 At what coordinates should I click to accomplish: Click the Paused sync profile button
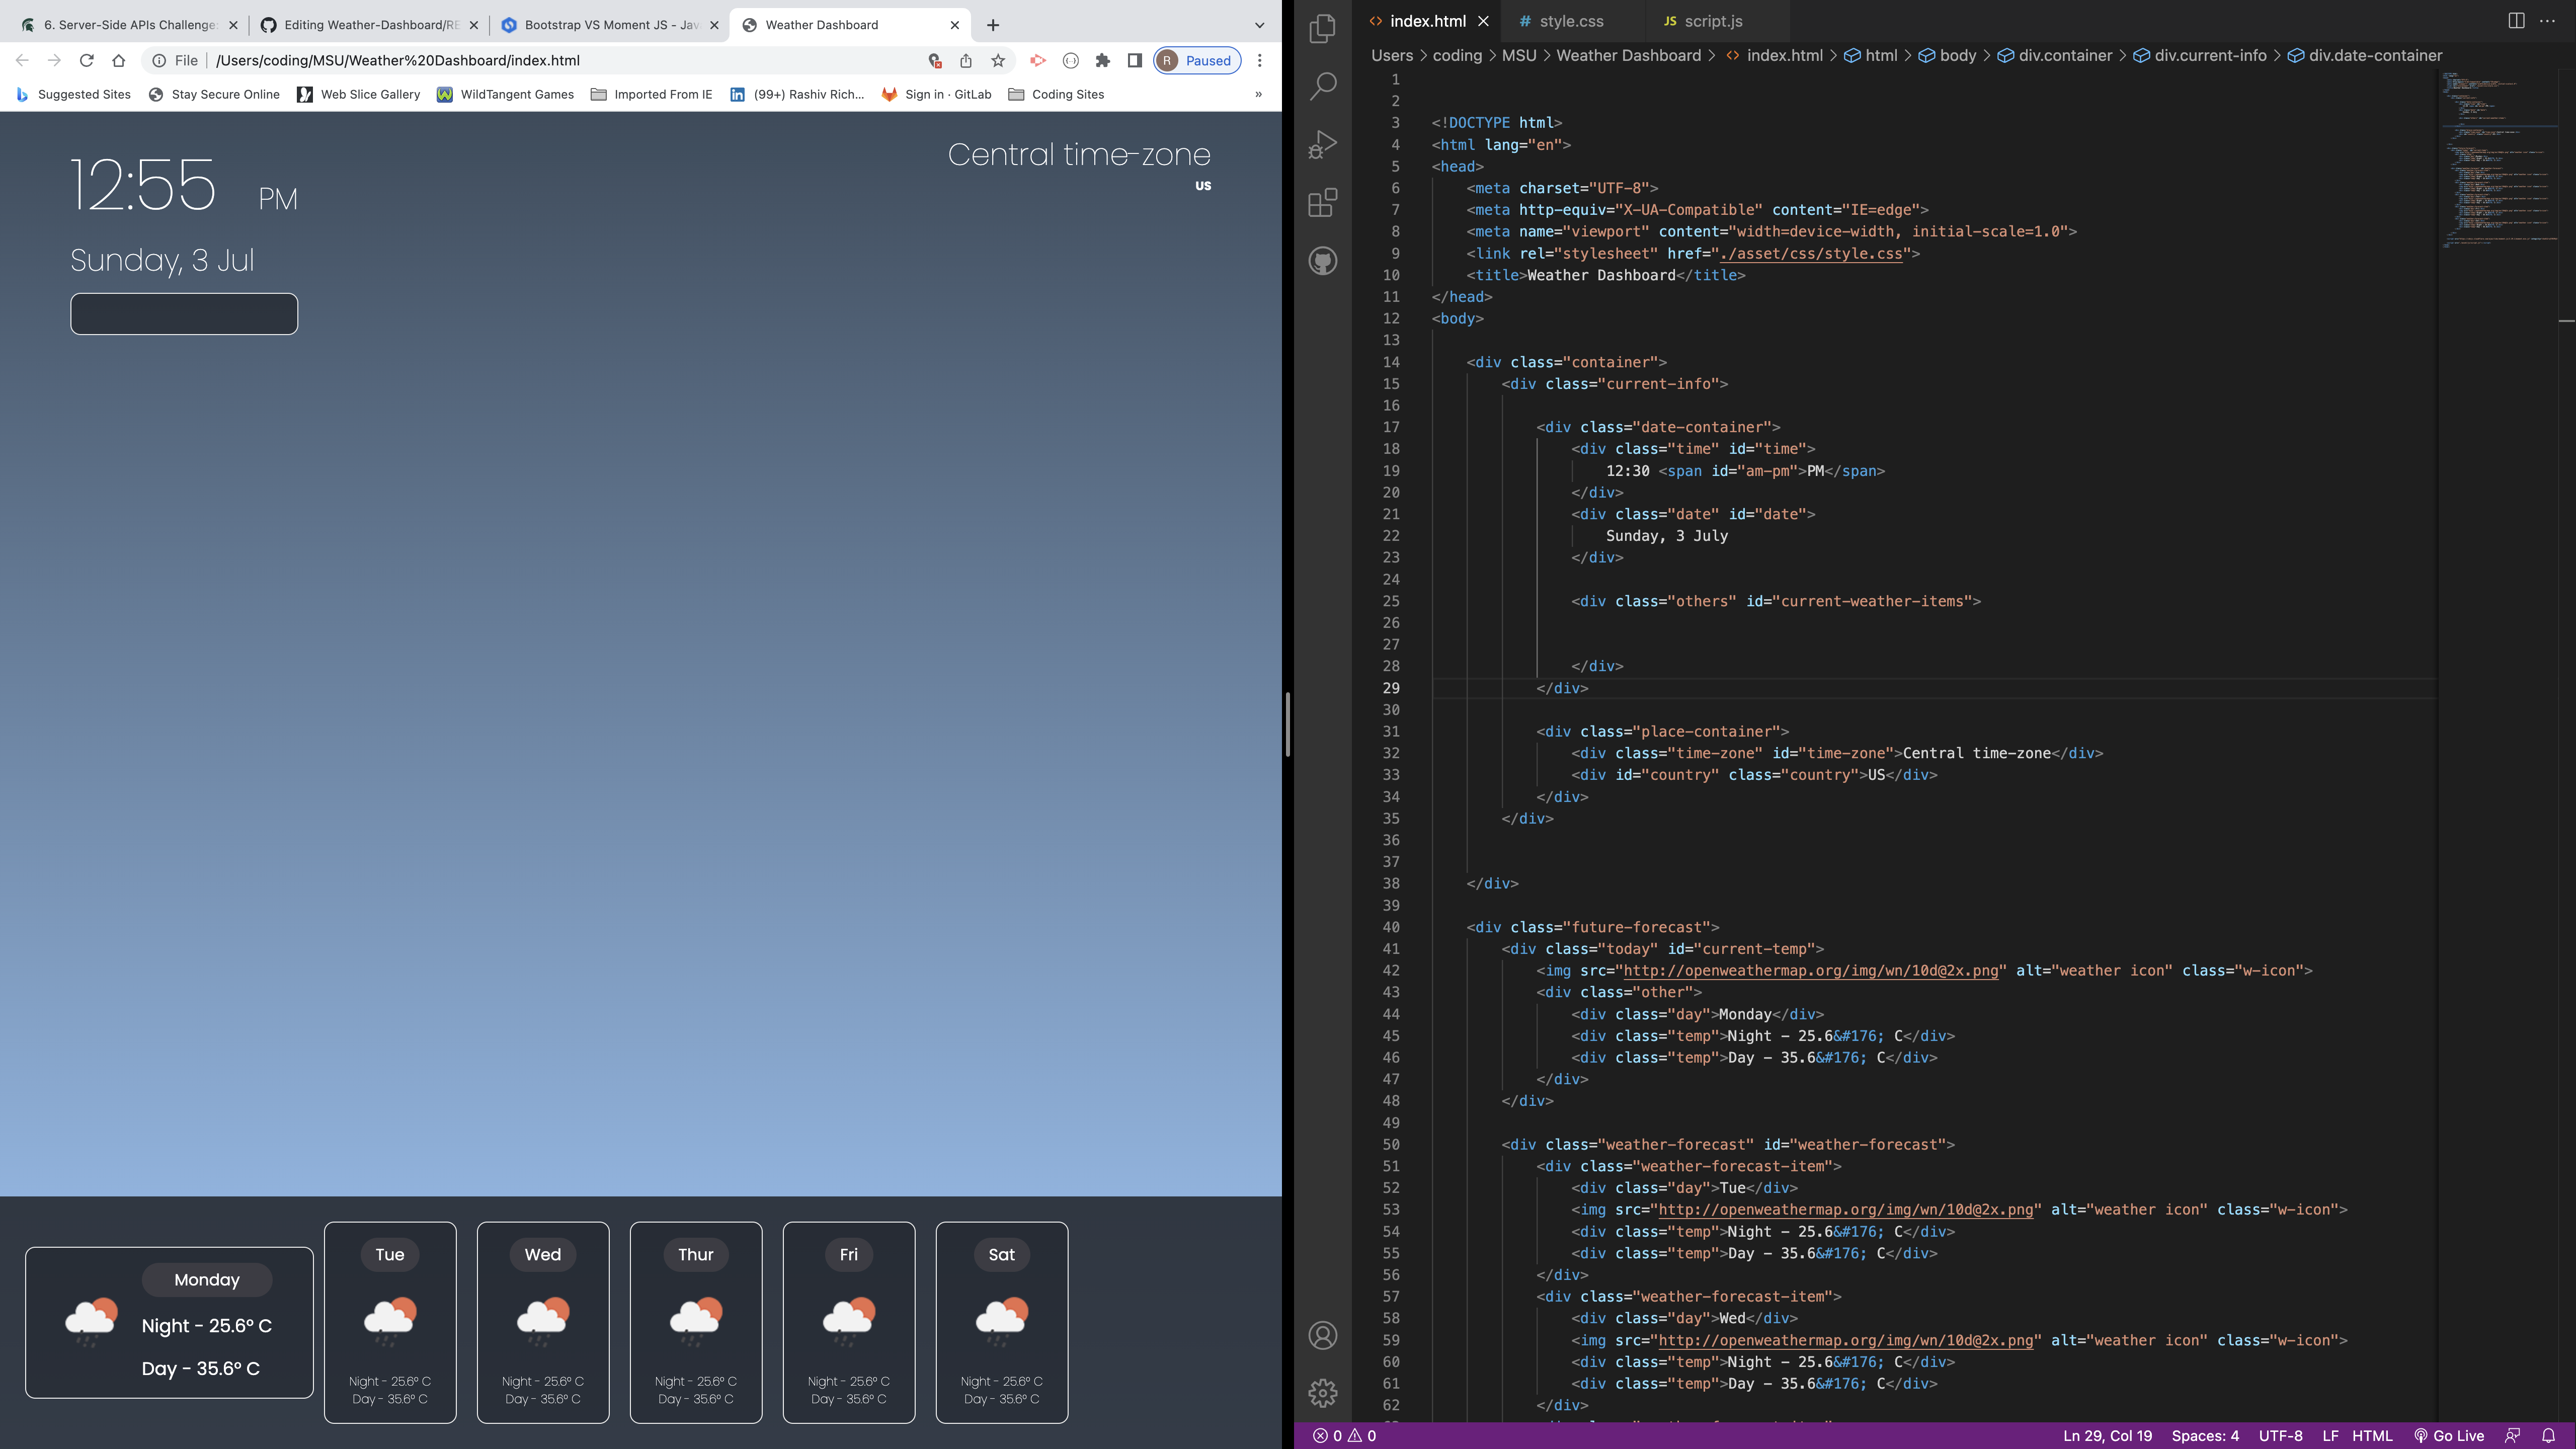(1196, 60)
